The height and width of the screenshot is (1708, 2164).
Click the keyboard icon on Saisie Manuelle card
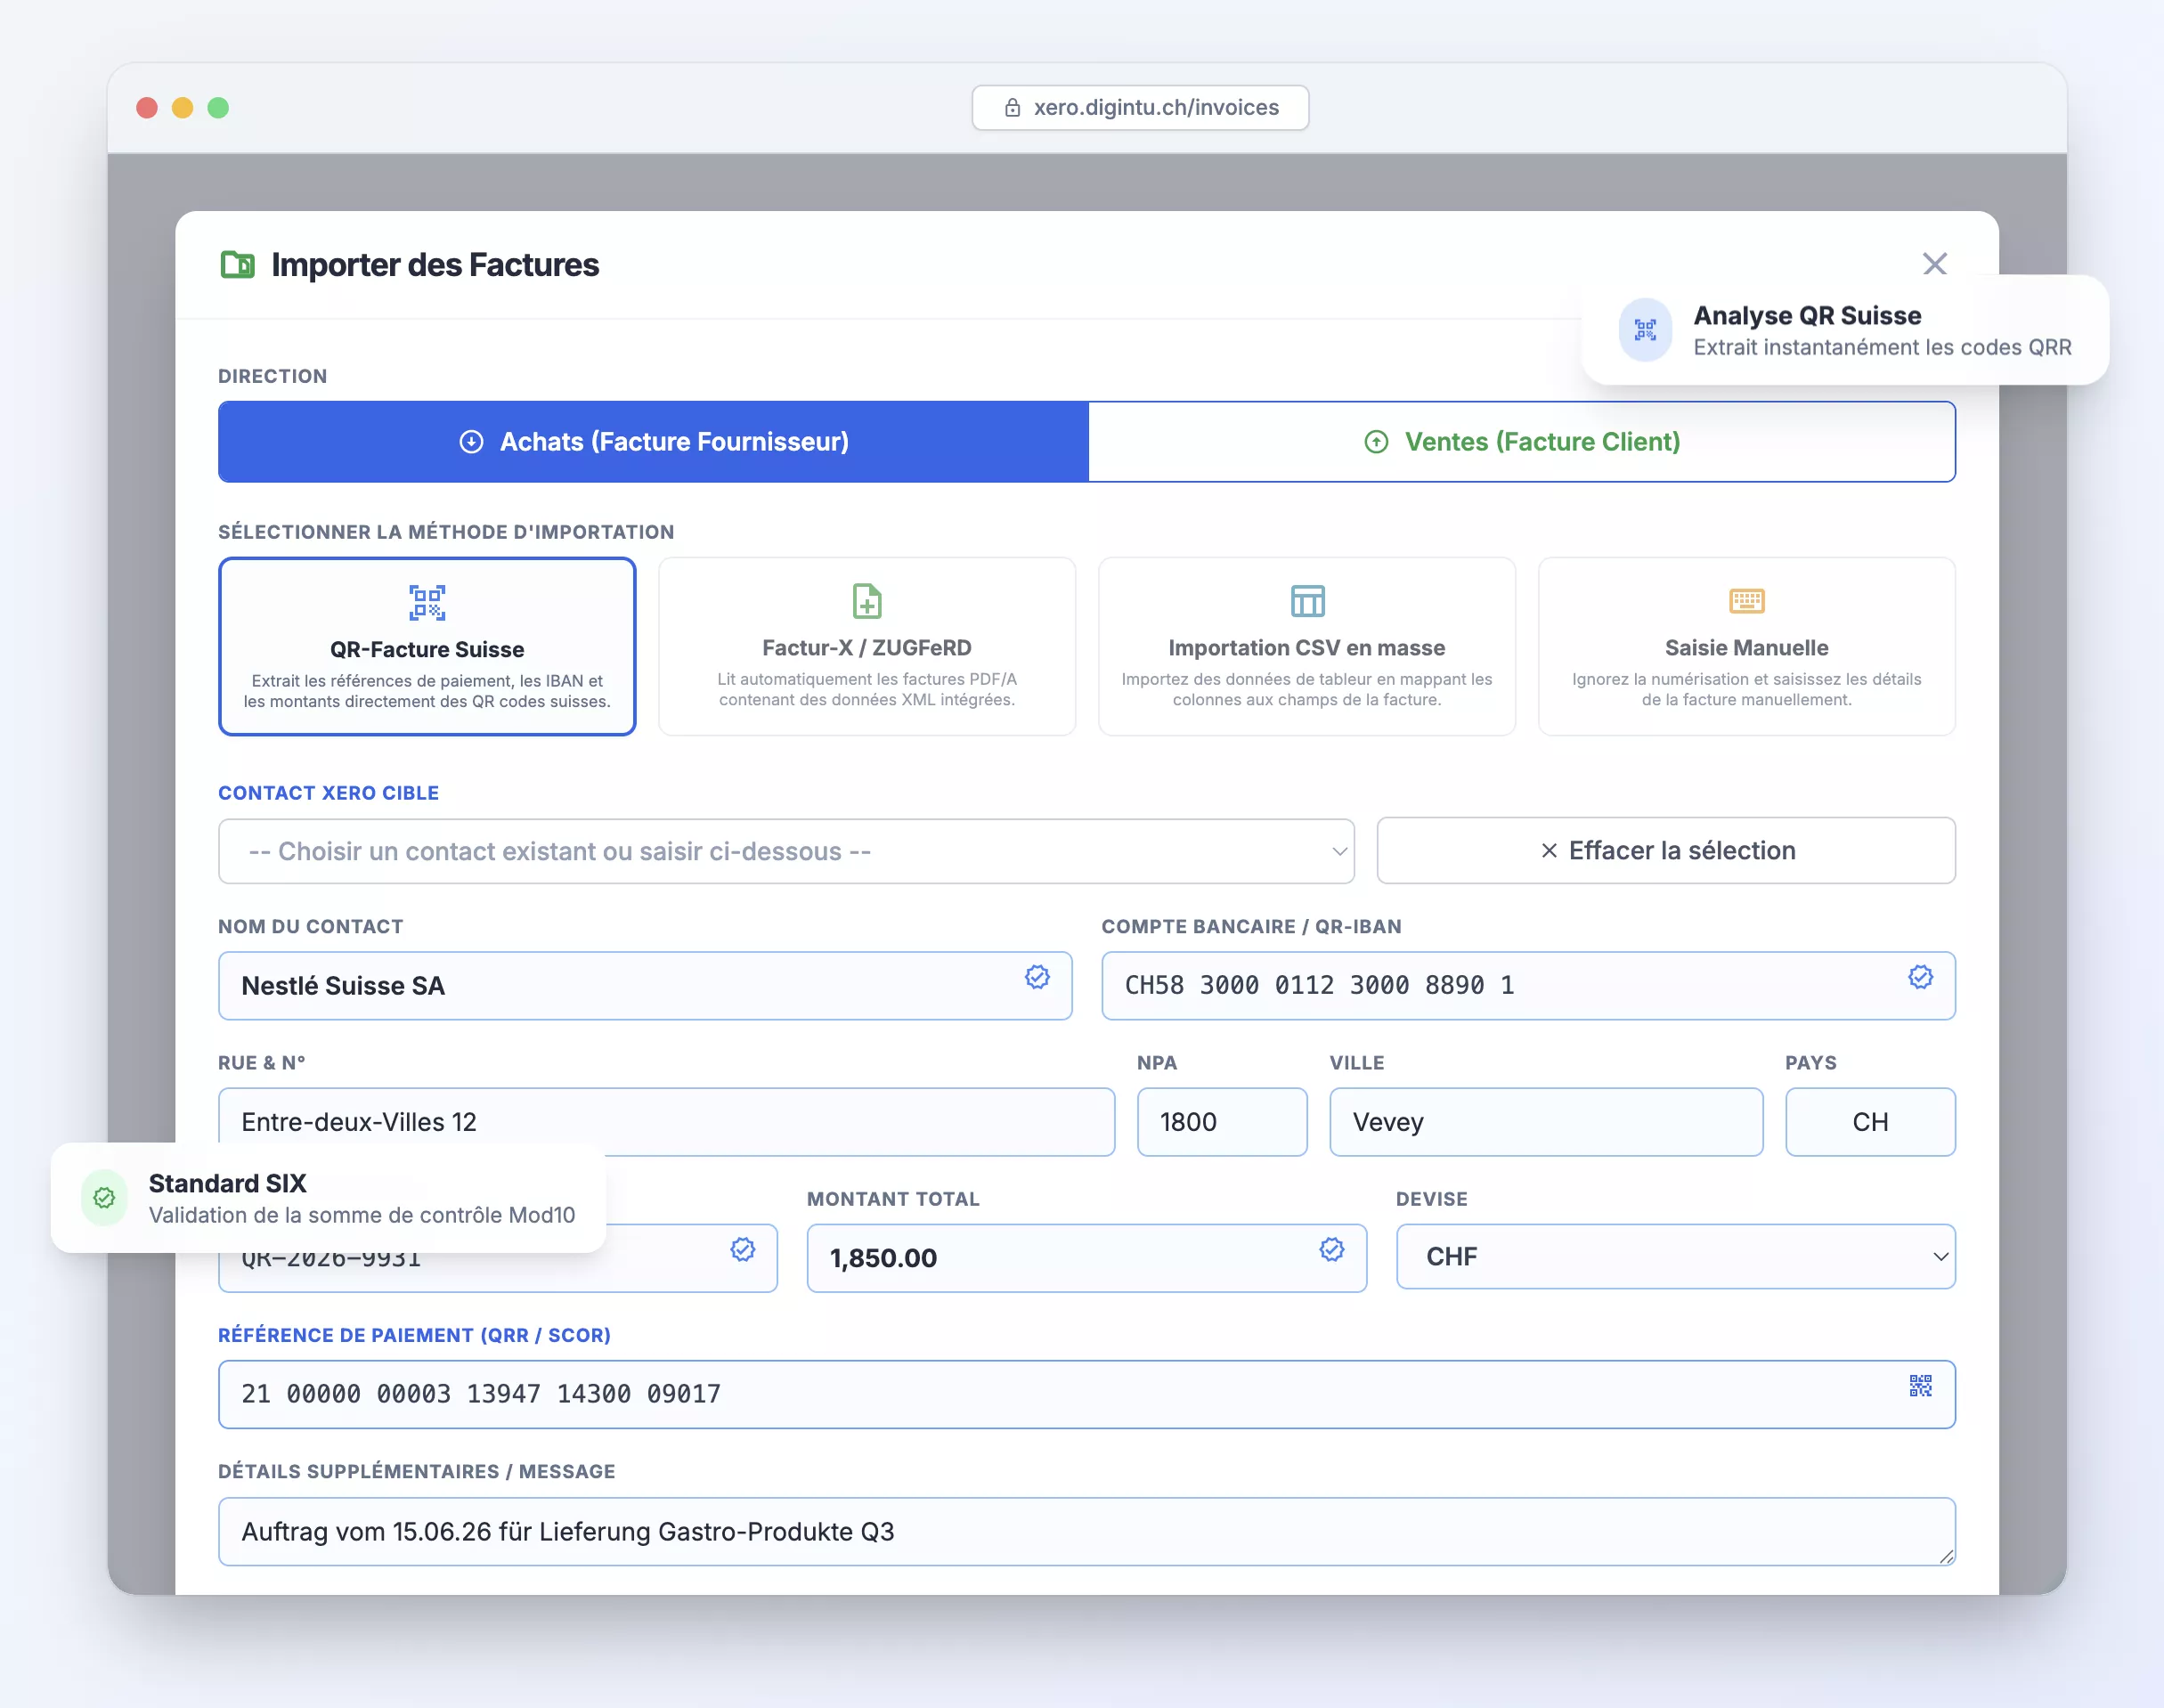(x=1746, y=601)
